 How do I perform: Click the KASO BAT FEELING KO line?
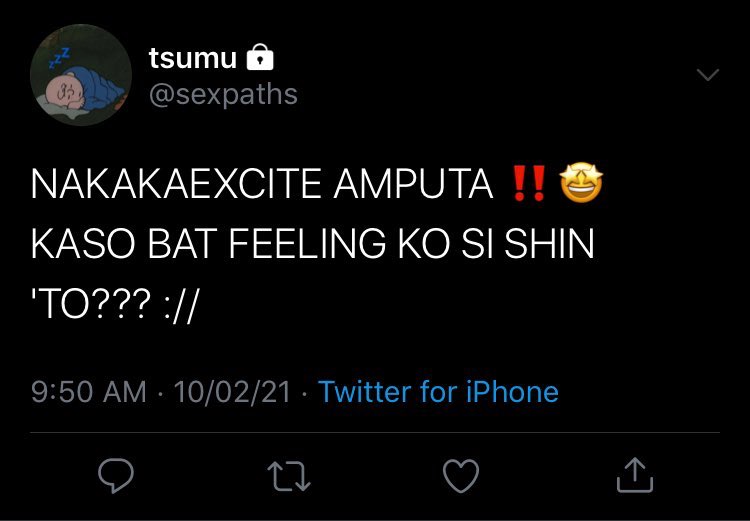click(313, 244)
